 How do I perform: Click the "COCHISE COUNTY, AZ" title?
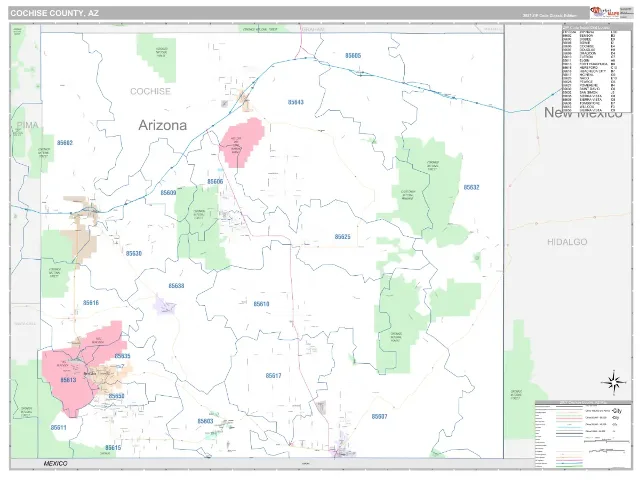click(x=54, y=13)
